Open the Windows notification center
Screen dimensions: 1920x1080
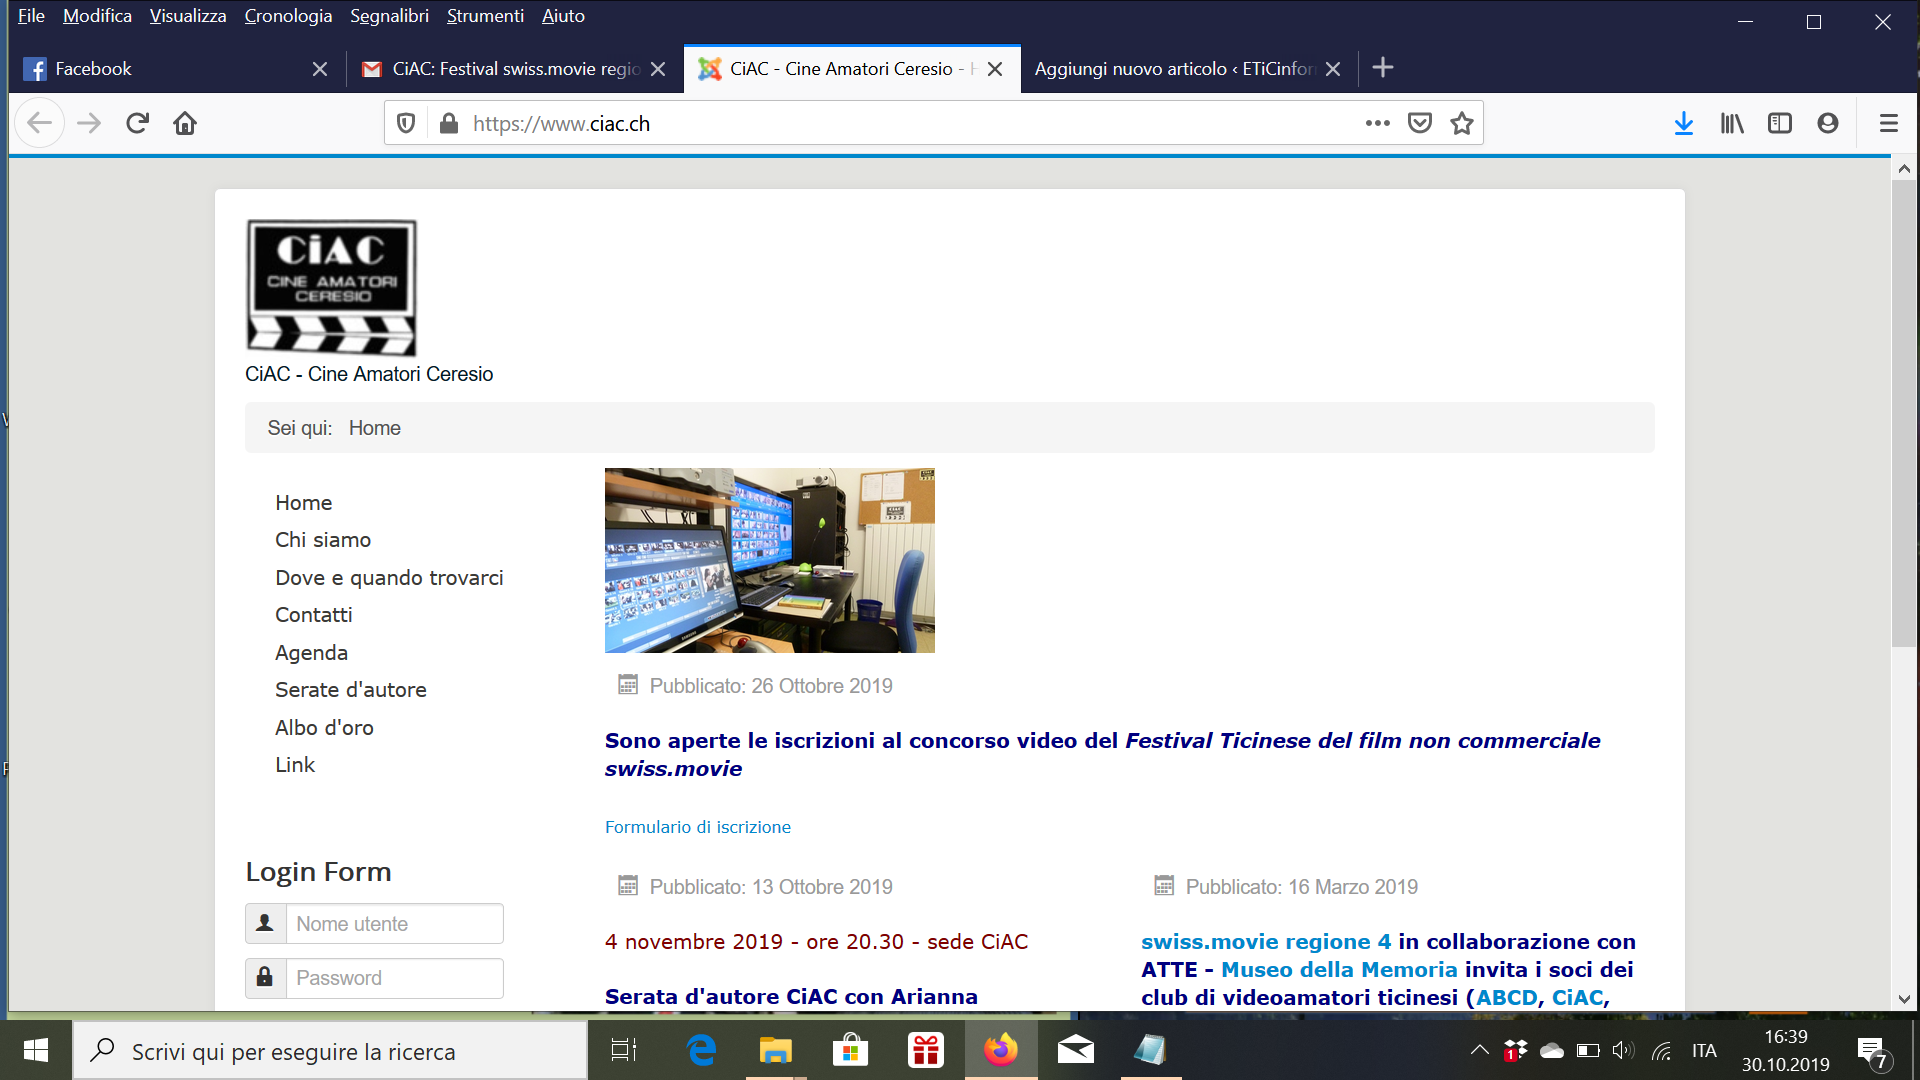point(1873,1051)
